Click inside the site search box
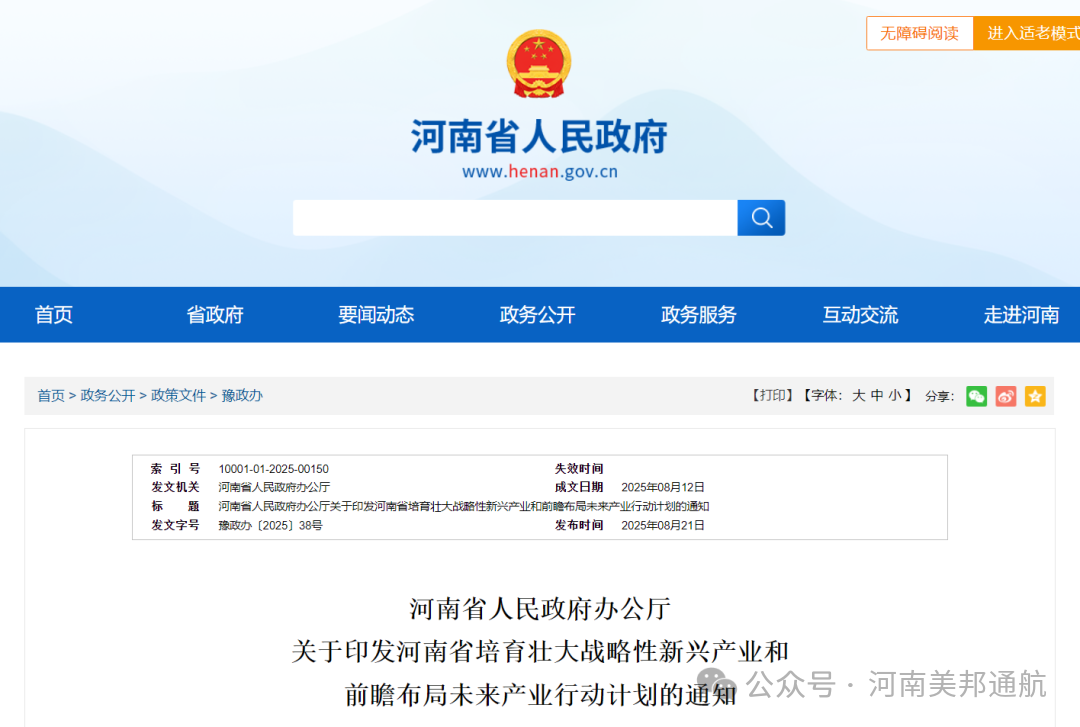Viewport: 1080px width, 727px height. (x=514, y=218)
